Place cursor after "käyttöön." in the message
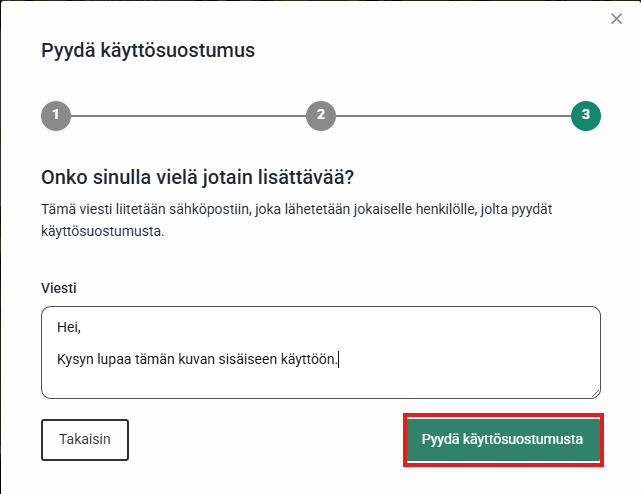 coord(339,358)
